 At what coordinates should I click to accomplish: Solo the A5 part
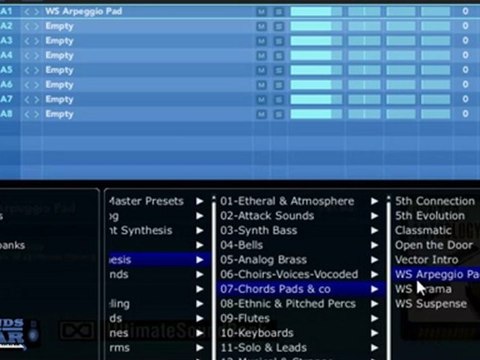pos(279,70)
